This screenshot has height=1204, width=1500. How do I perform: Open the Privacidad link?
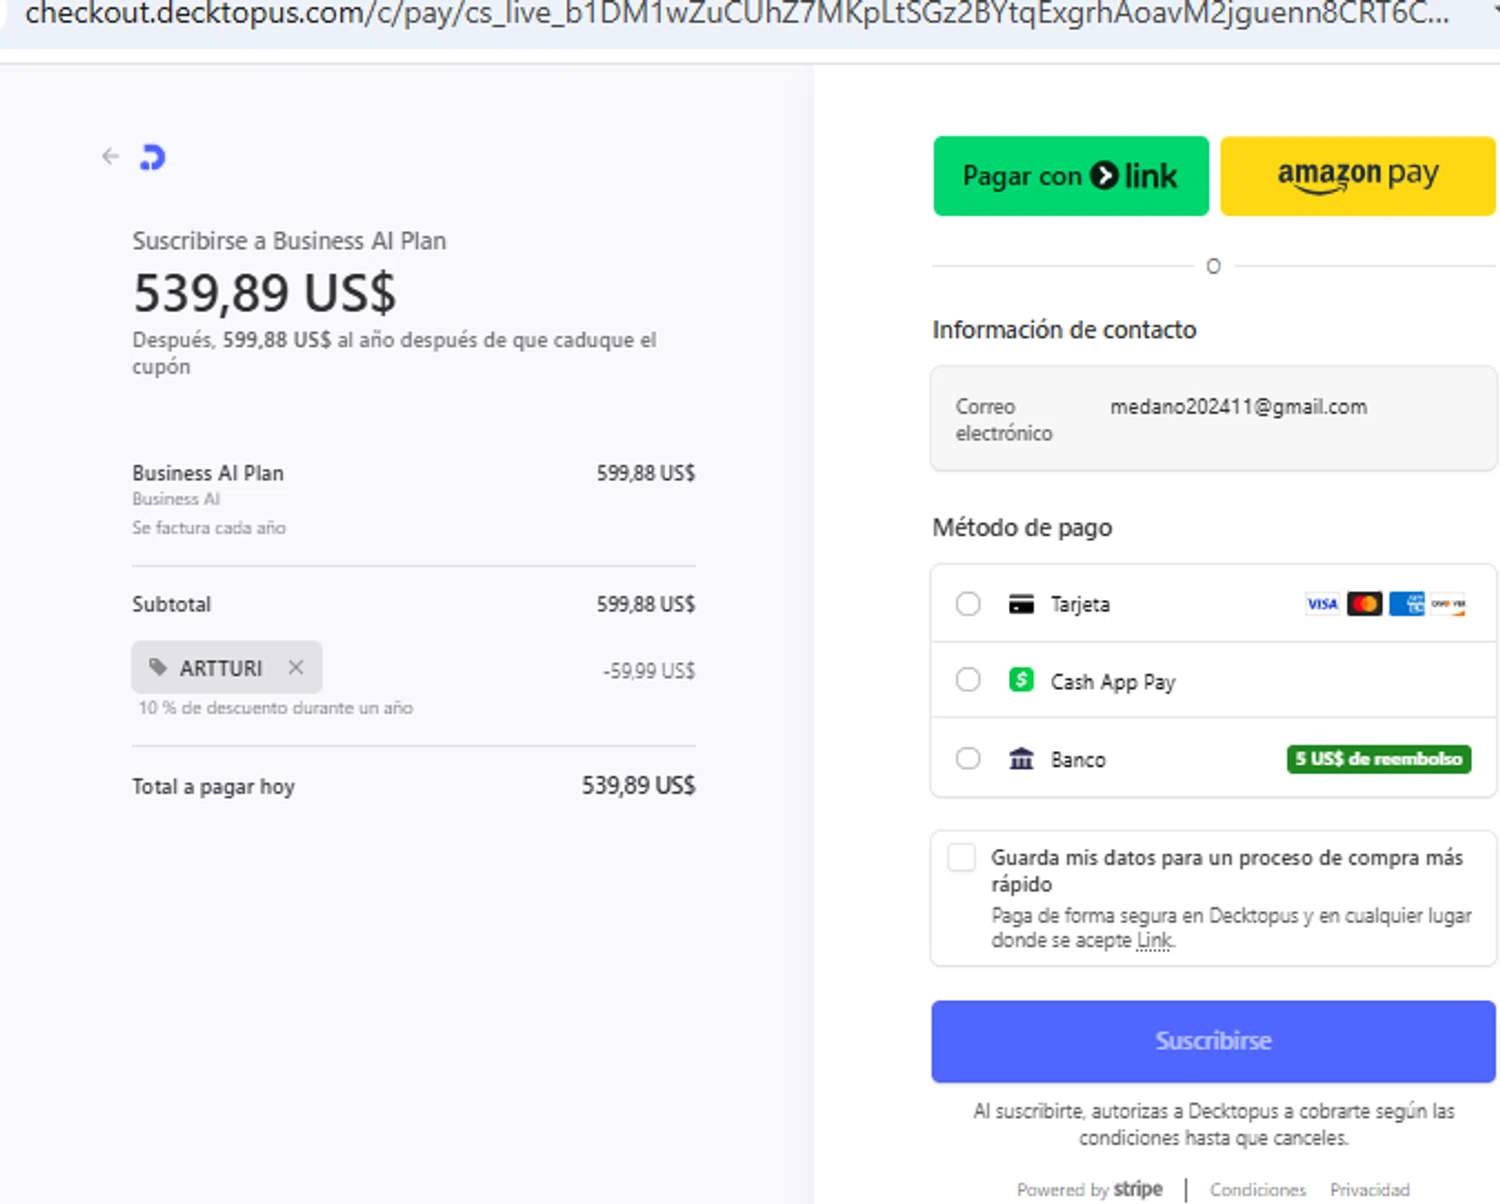coord(1369,1189)
